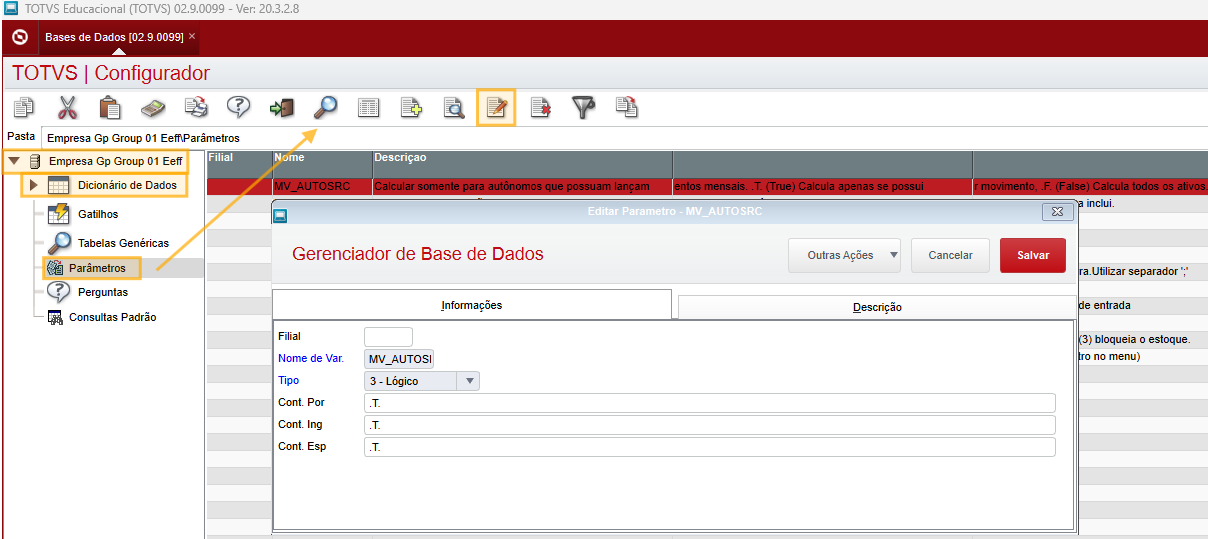Click the magnifying glass search toolbar icon
The height and width of the screenshot is (539, 1208).
[x=325, y=107]
